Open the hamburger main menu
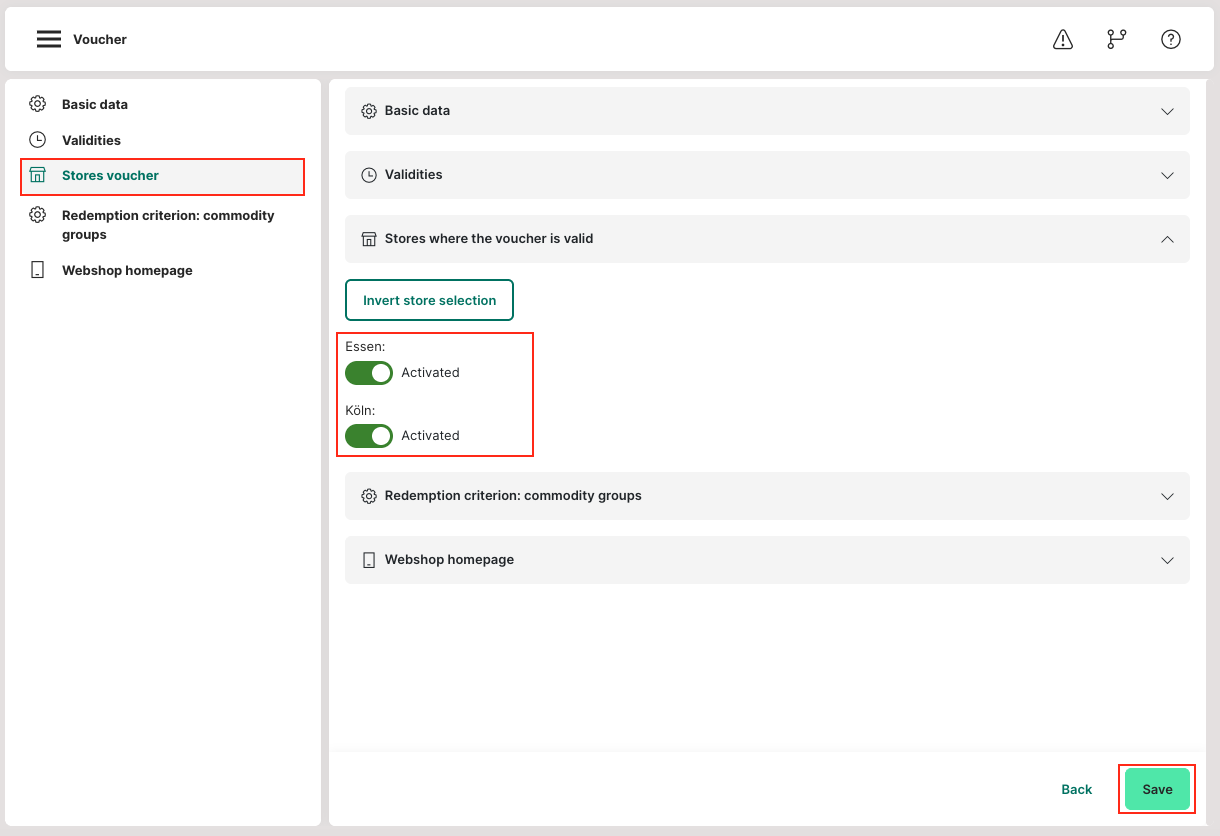This screenshot has height=836, width=1220. click(x=49, y=39)
